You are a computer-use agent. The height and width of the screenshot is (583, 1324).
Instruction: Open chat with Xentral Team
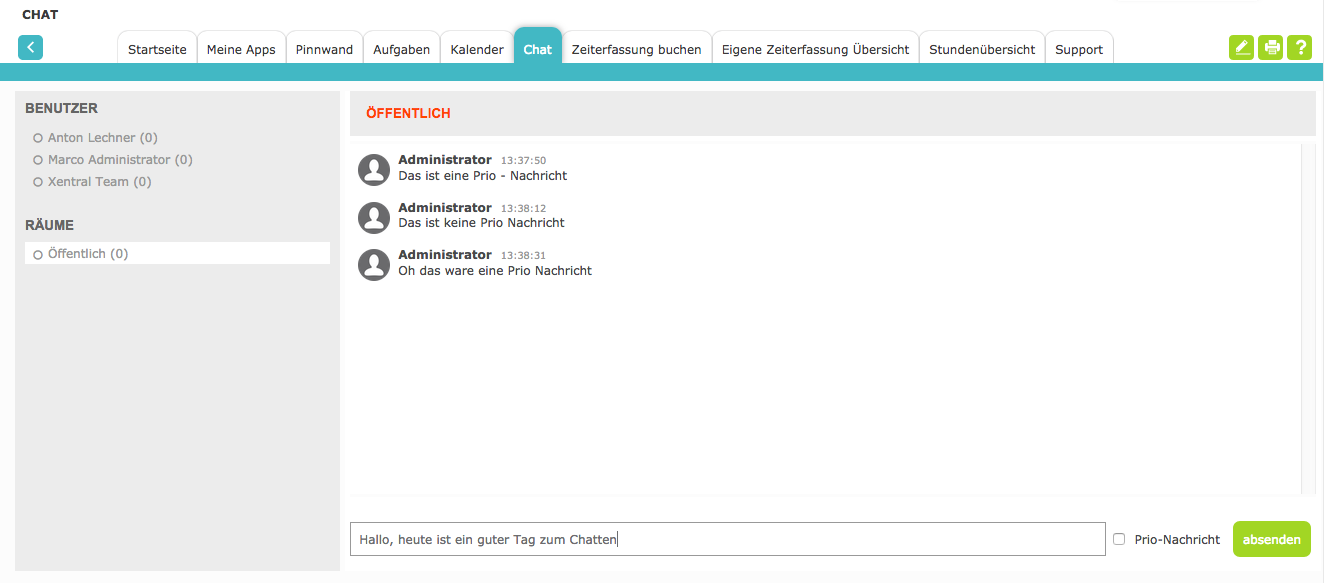(x=99, y=182)
